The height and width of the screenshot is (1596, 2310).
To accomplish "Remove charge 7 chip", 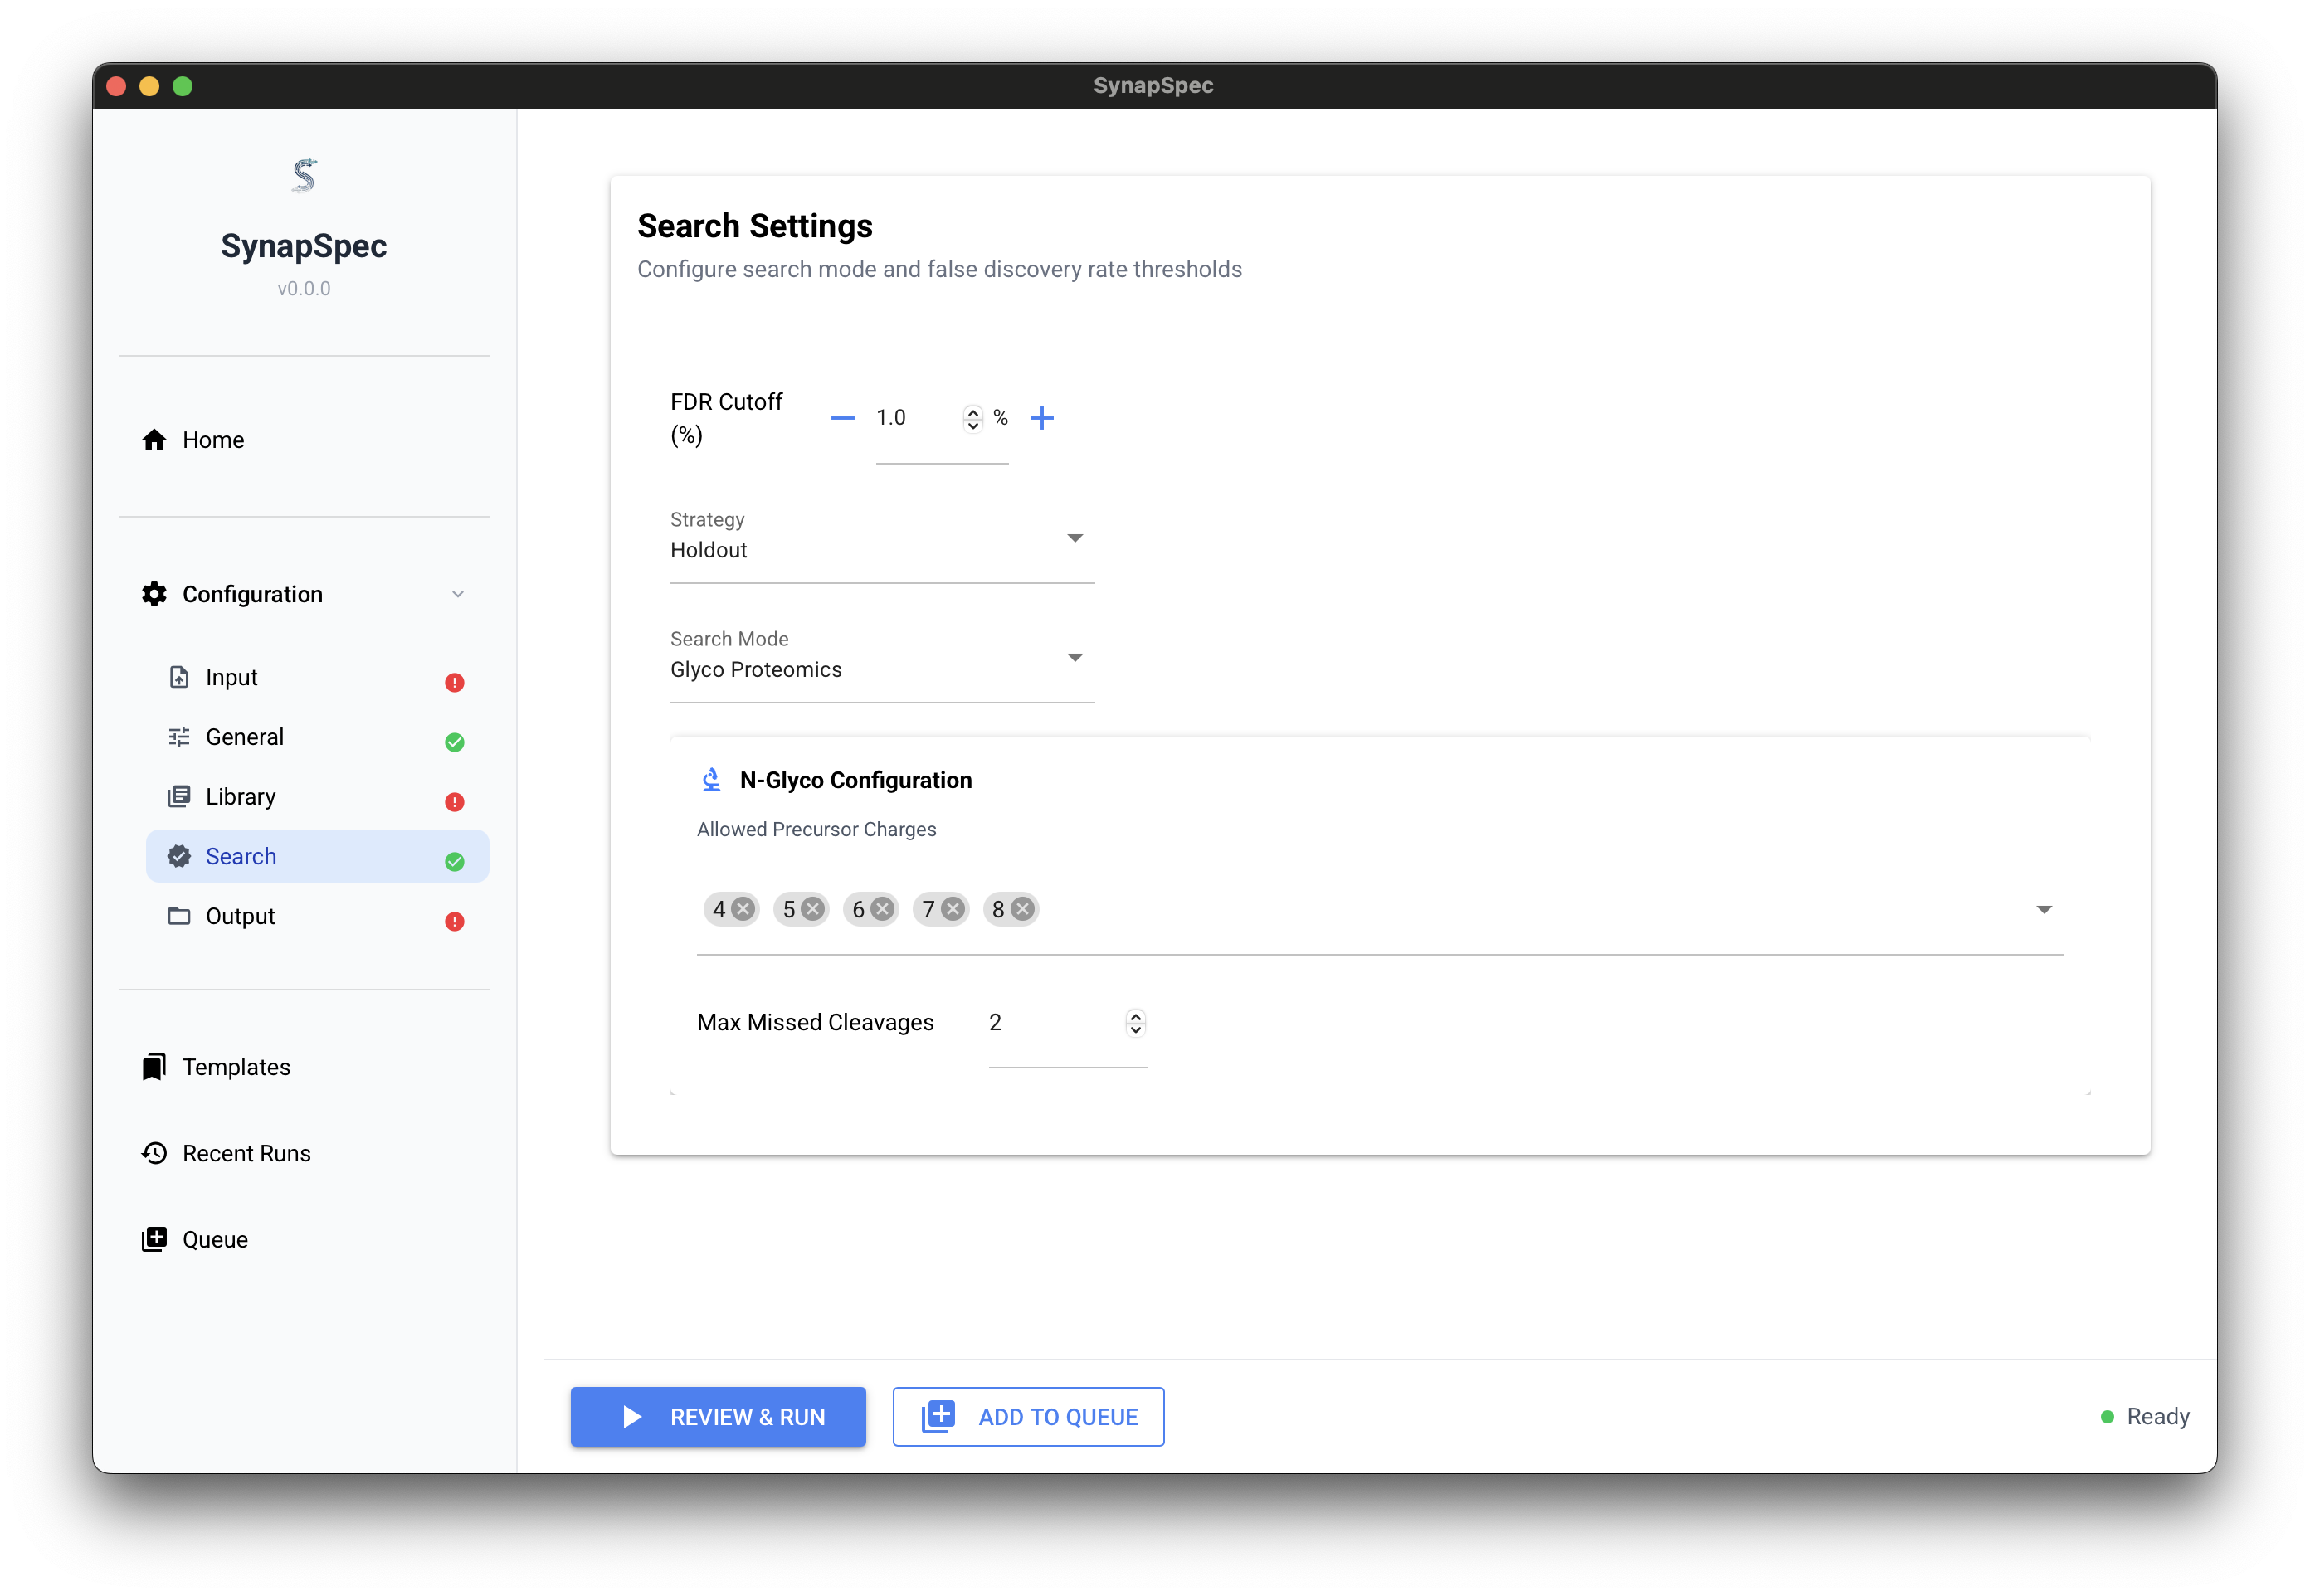I will (x=953, y=909).
